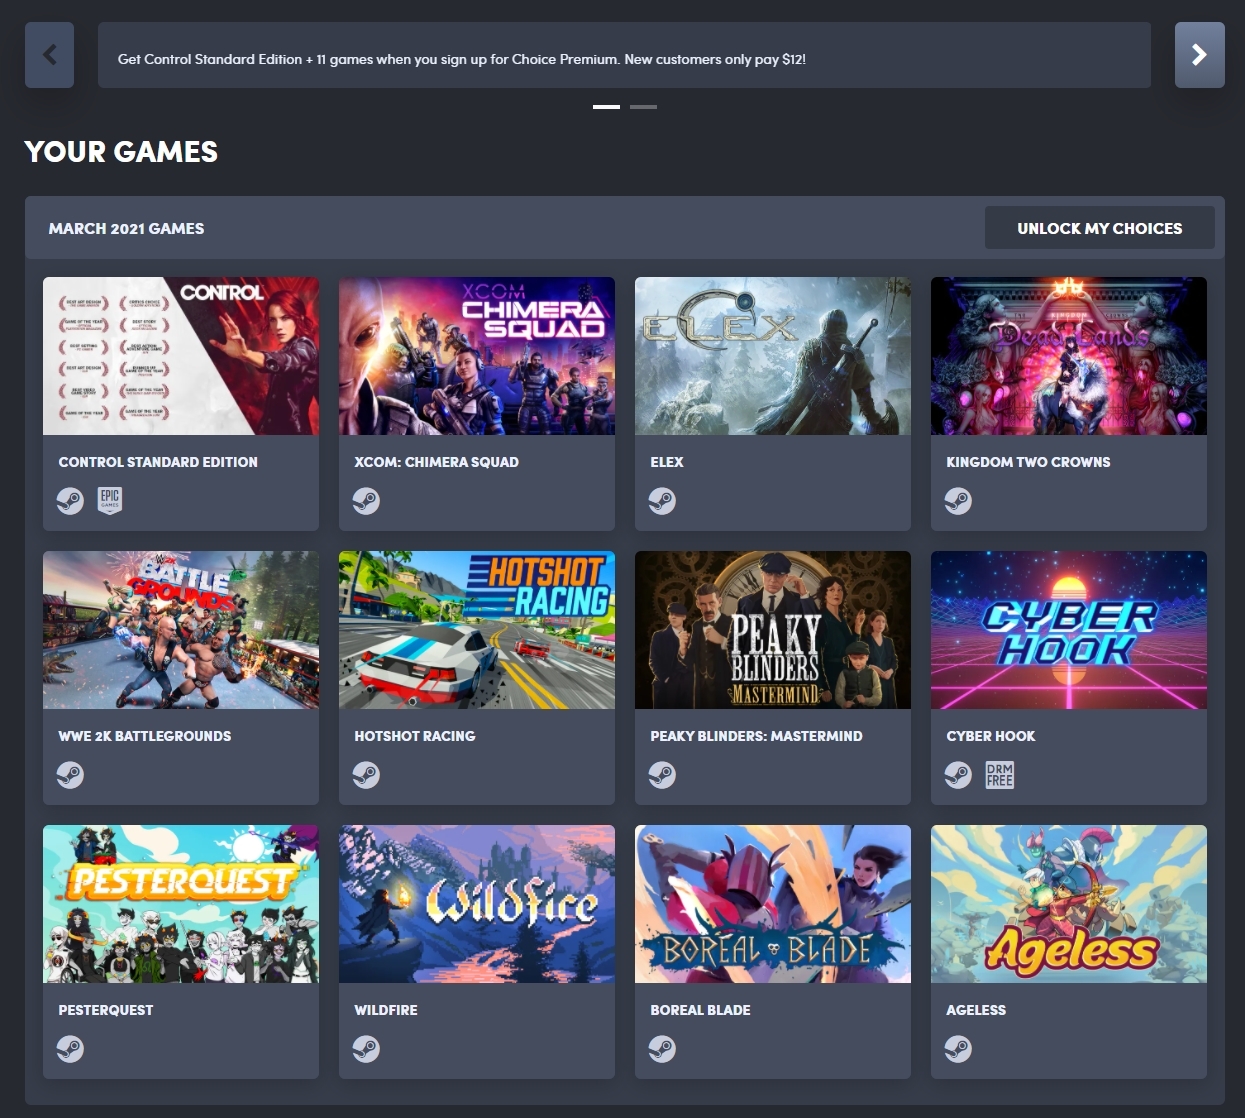Open the Boreal Blade cover image

(x=773, y=904)
